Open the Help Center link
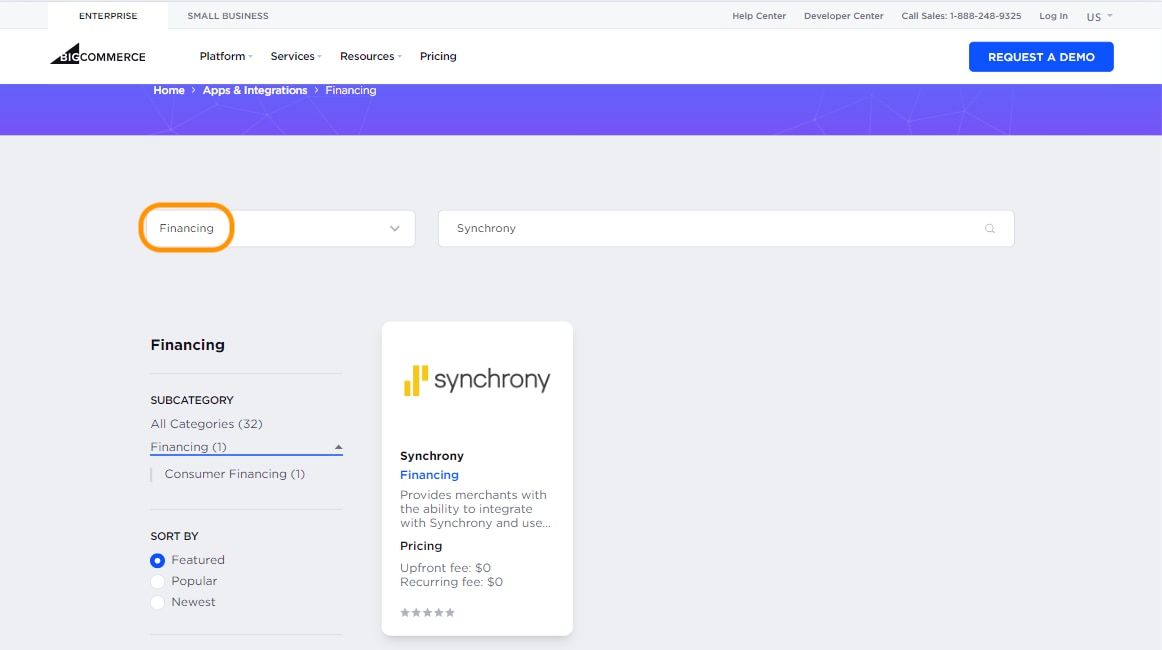This screenshot has width=1162, height=650. [x=759, y=16]
